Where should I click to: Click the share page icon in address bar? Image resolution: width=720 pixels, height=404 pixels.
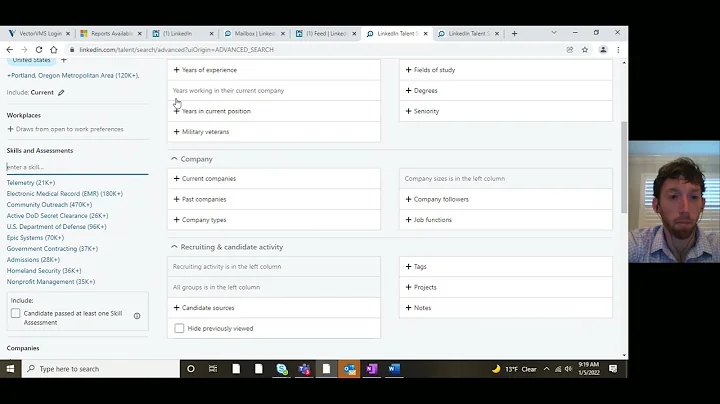(x=570, y=50)
